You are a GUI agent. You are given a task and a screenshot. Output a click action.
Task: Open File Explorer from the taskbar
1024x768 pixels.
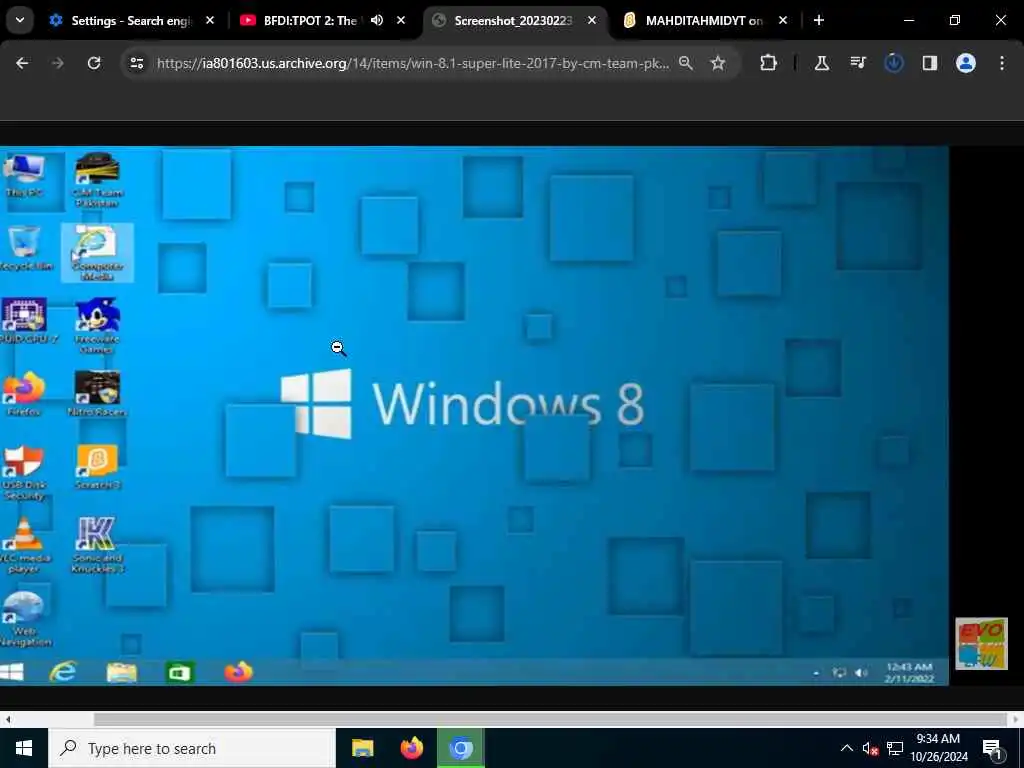pyautogui.click(x=362, y=748)
